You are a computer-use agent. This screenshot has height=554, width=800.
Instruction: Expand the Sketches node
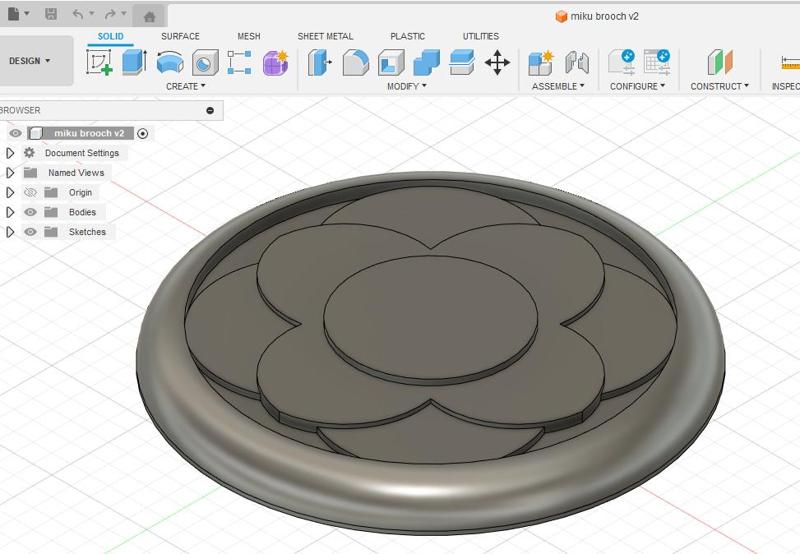click(x=10, y=232)
